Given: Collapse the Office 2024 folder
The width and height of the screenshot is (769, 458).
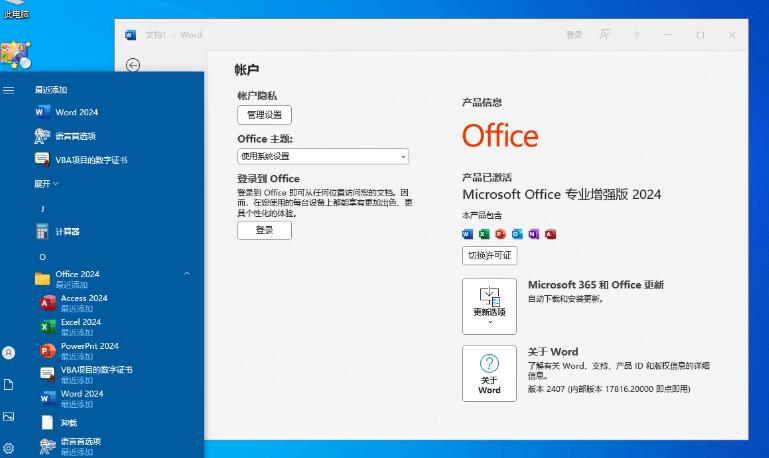Looking at the screenshot, I should [x=187, y=274].
